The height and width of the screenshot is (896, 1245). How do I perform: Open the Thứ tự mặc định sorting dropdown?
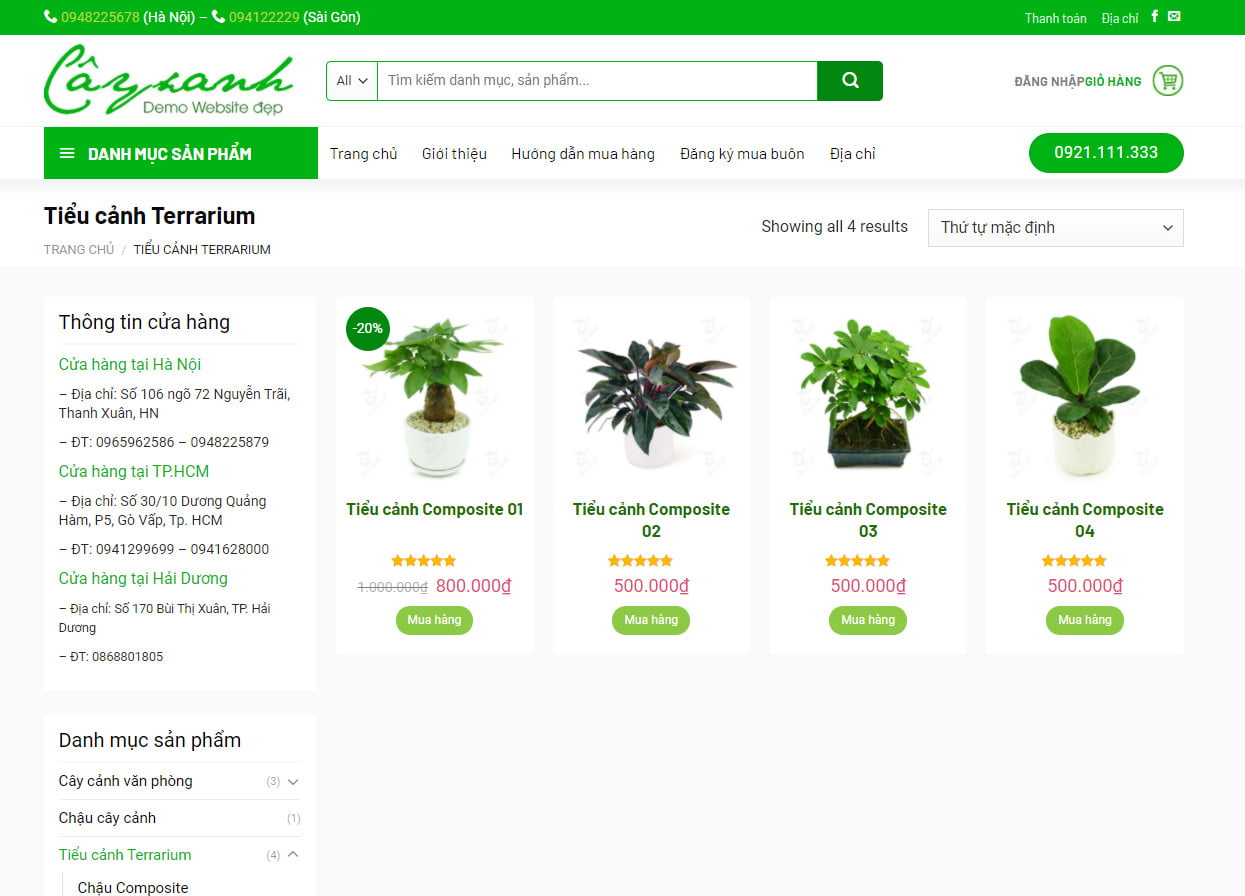pos(1055,228)
